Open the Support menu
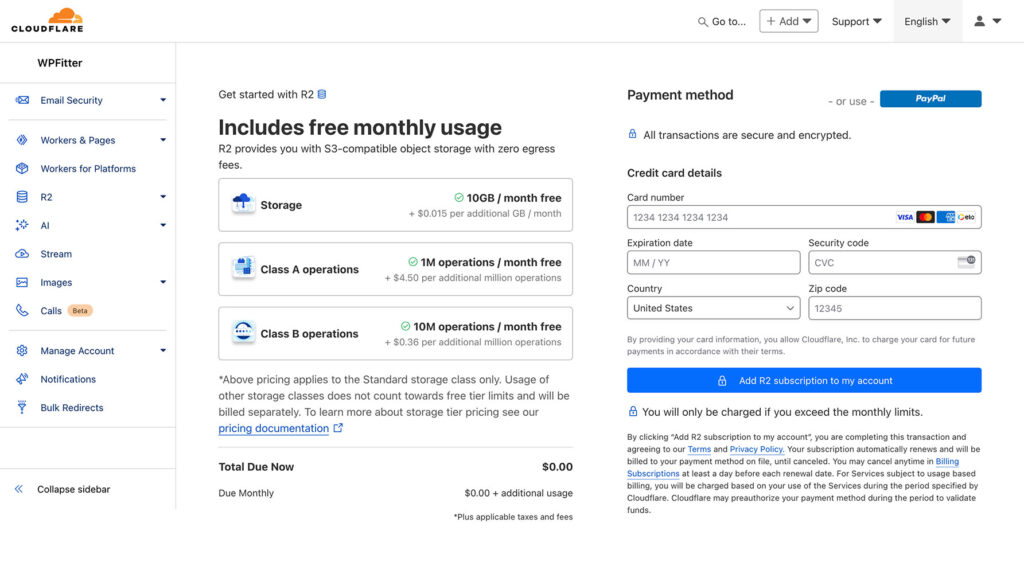Image resolution: width=1024 pixels, height=562 pixels. coord(856,21)
